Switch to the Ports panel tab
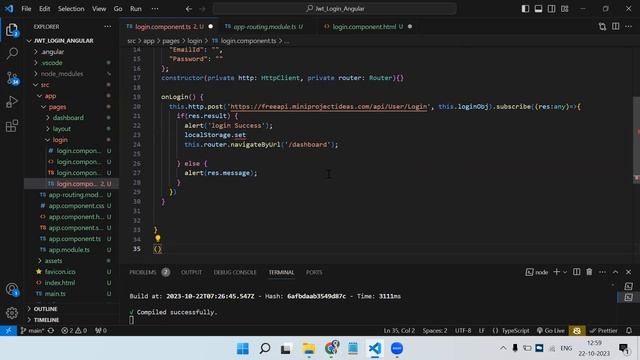 coord(314,272)
